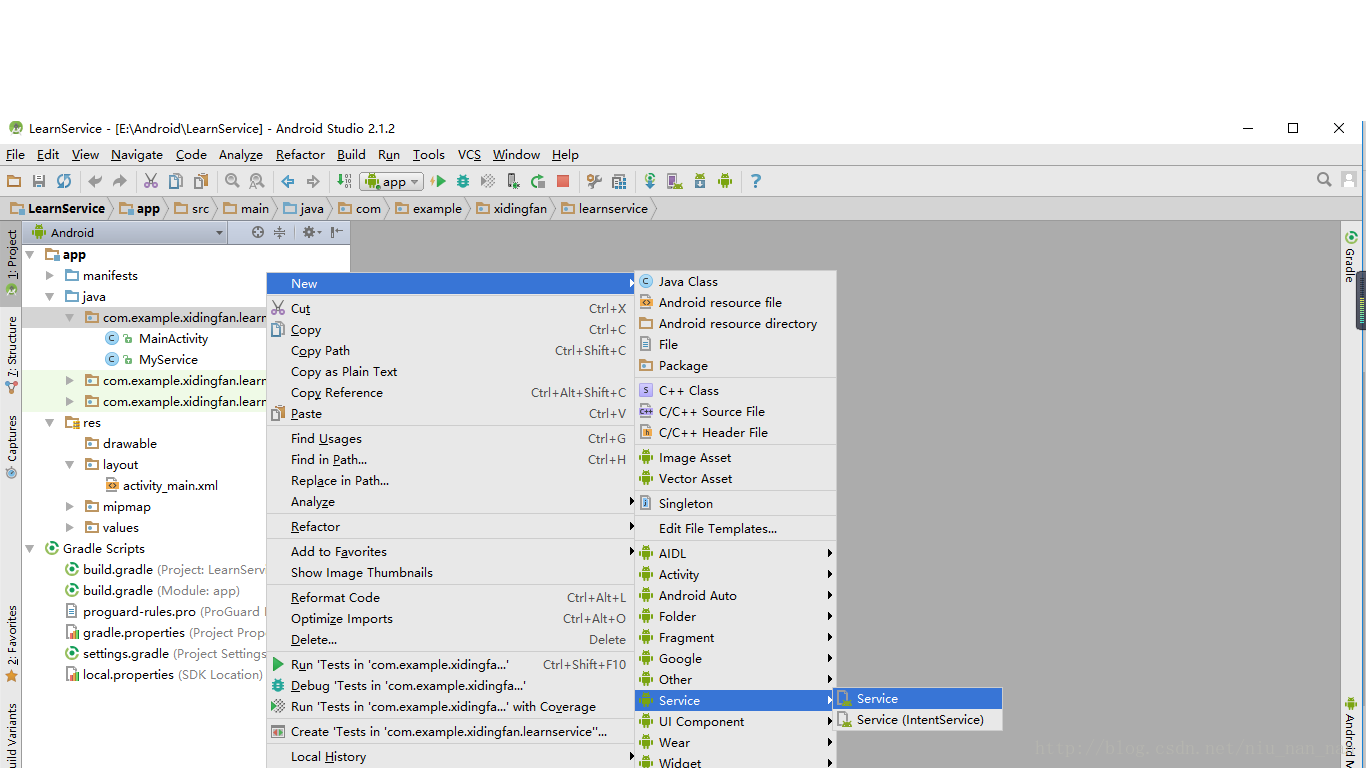
Task: Click the Synchronize refresh icon
Action: [x=64, y=181]
